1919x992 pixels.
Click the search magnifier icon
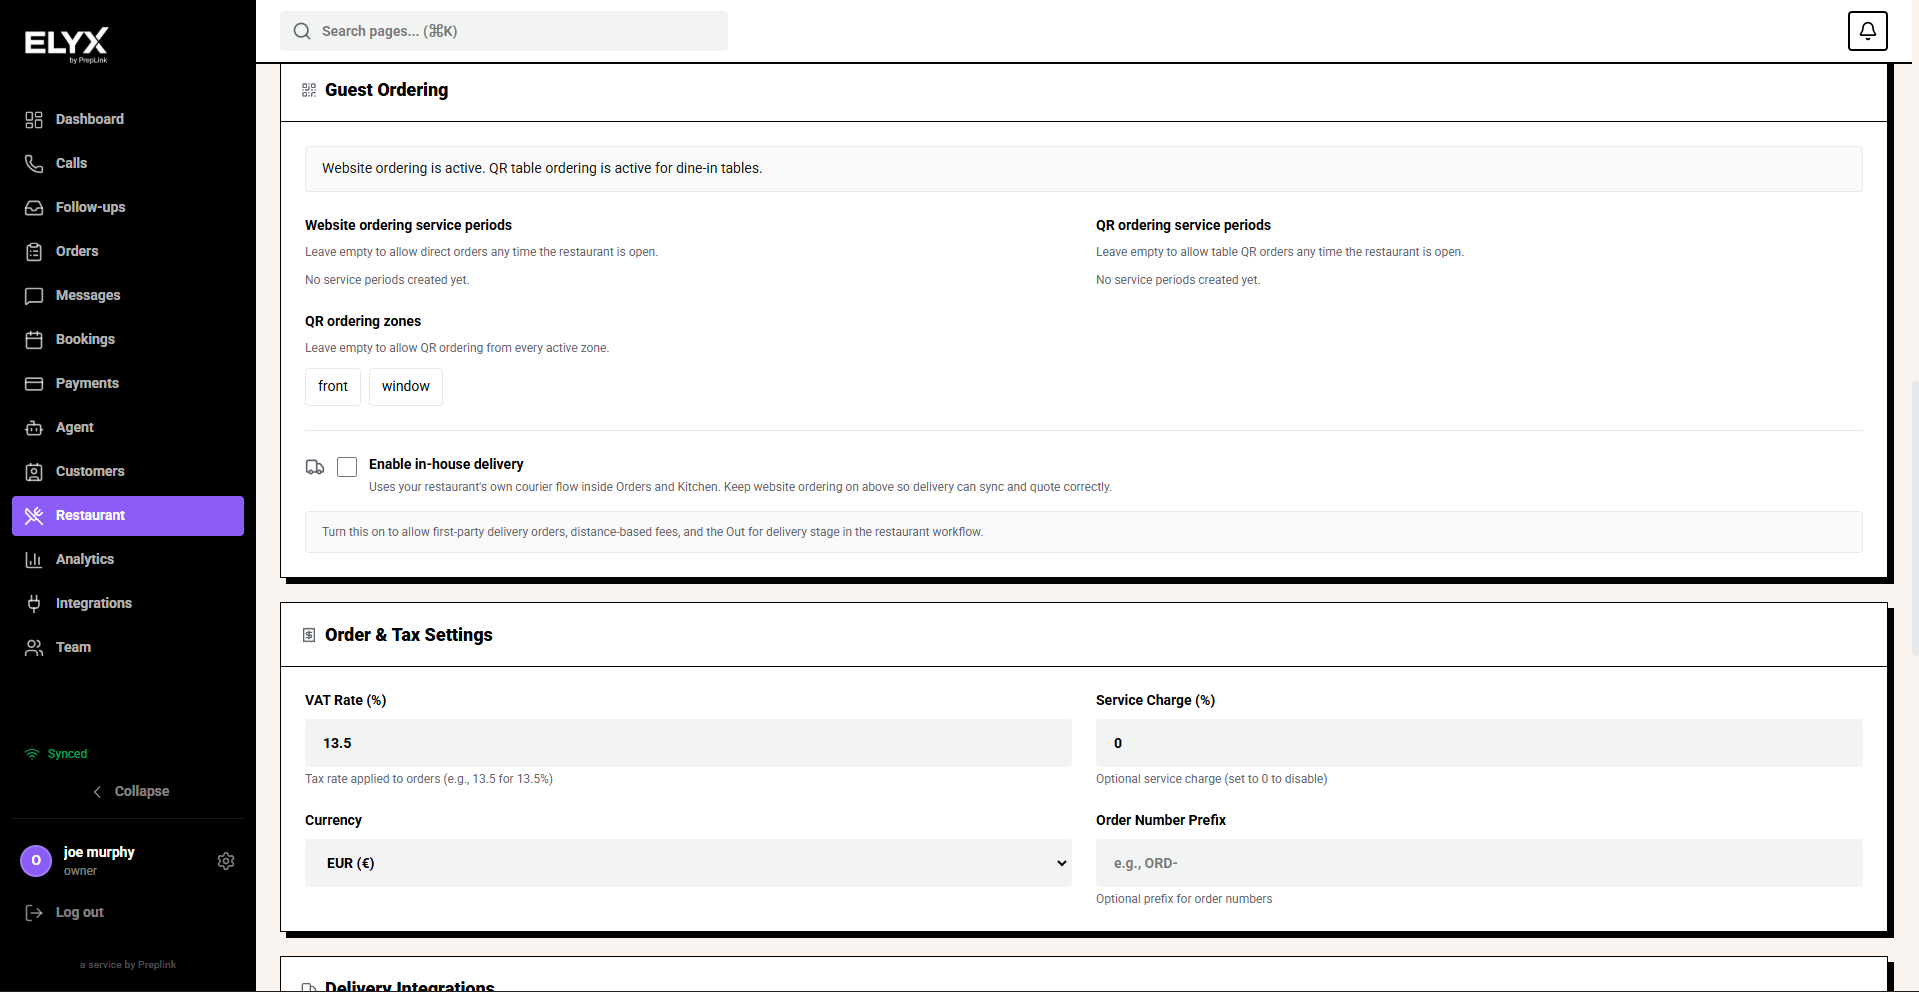pos(302,31)
